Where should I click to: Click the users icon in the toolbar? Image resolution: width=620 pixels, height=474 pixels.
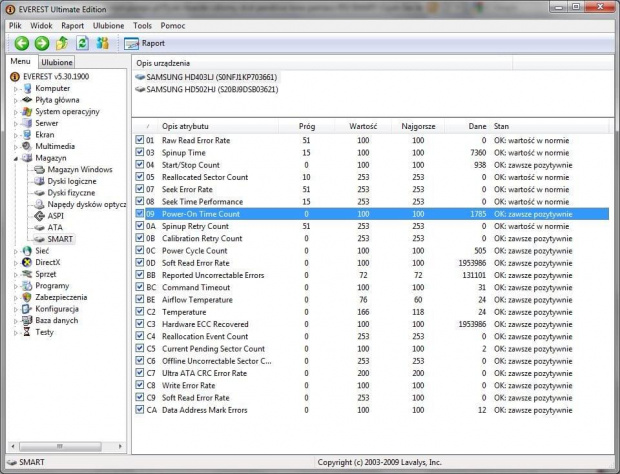pos(102,43)
